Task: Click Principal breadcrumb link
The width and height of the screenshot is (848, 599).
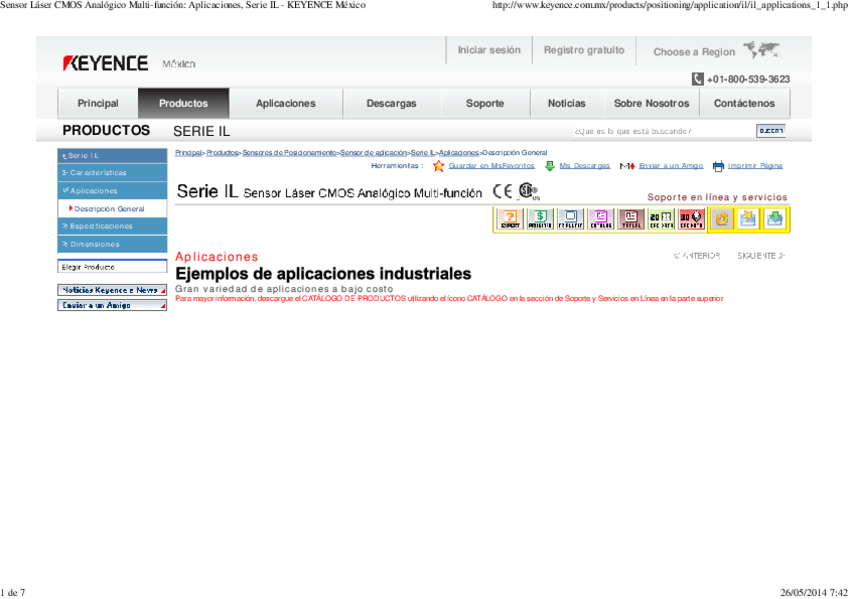Action: coord(188,152)
